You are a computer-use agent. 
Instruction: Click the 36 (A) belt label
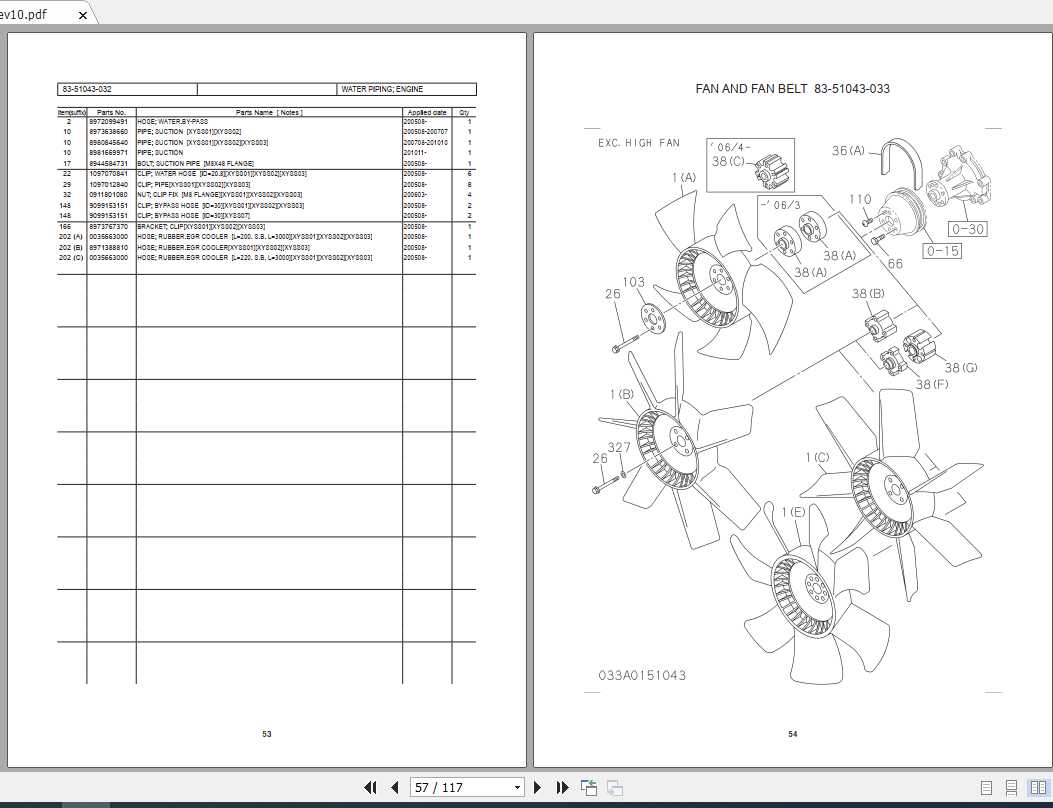click(848, 150)
